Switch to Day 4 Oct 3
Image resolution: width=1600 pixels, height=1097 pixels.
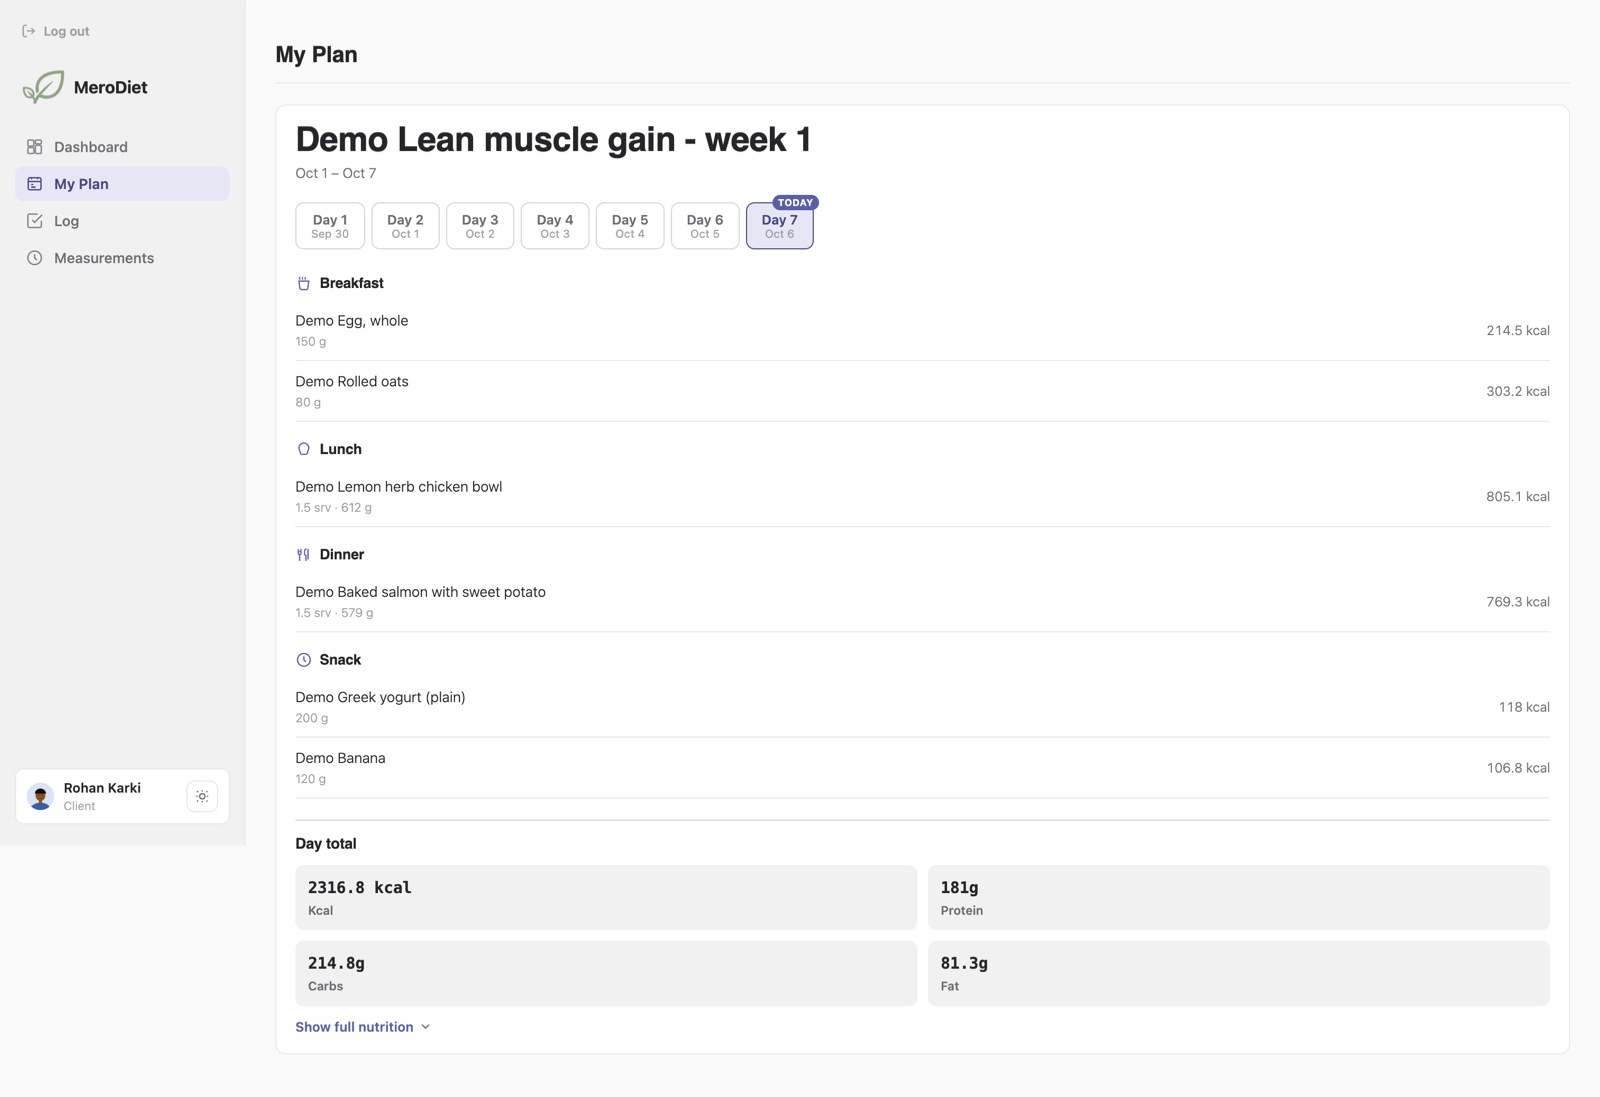[x=555, y=226]
